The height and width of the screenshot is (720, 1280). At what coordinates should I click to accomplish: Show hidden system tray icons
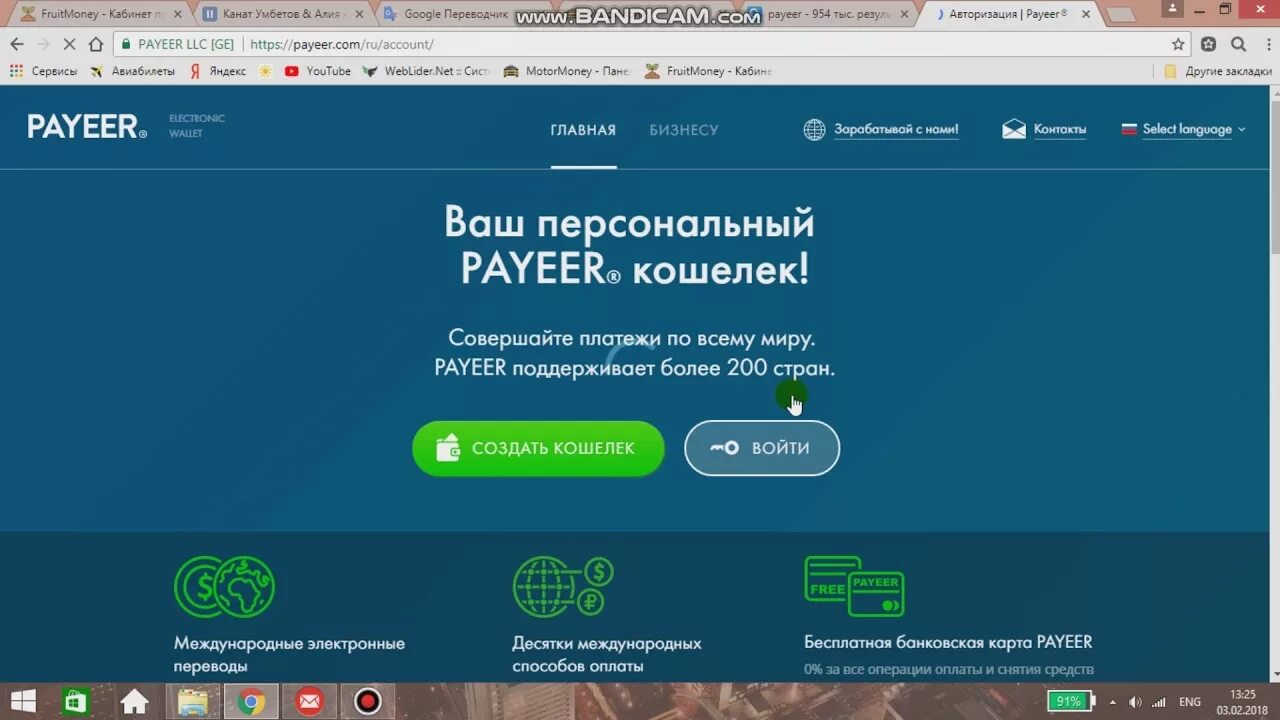point(1112,702)
